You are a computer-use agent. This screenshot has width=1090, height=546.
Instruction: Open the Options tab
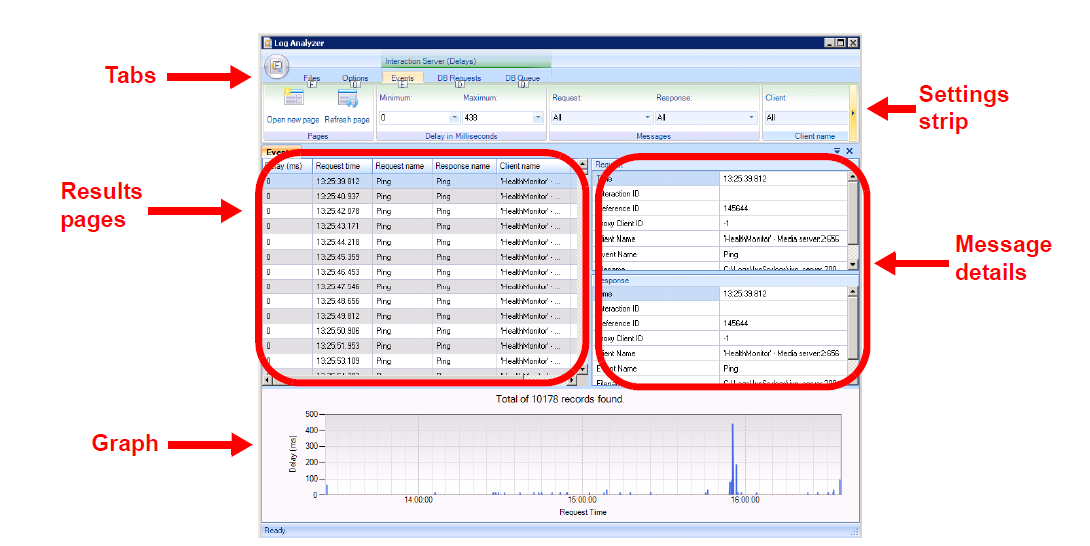[x=355, y=78]
